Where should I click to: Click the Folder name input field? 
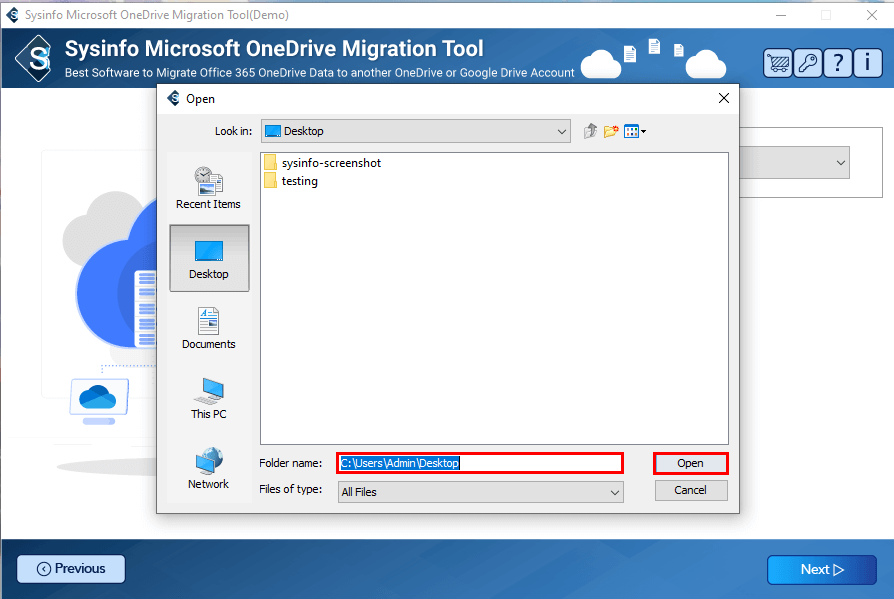[480, 463]
